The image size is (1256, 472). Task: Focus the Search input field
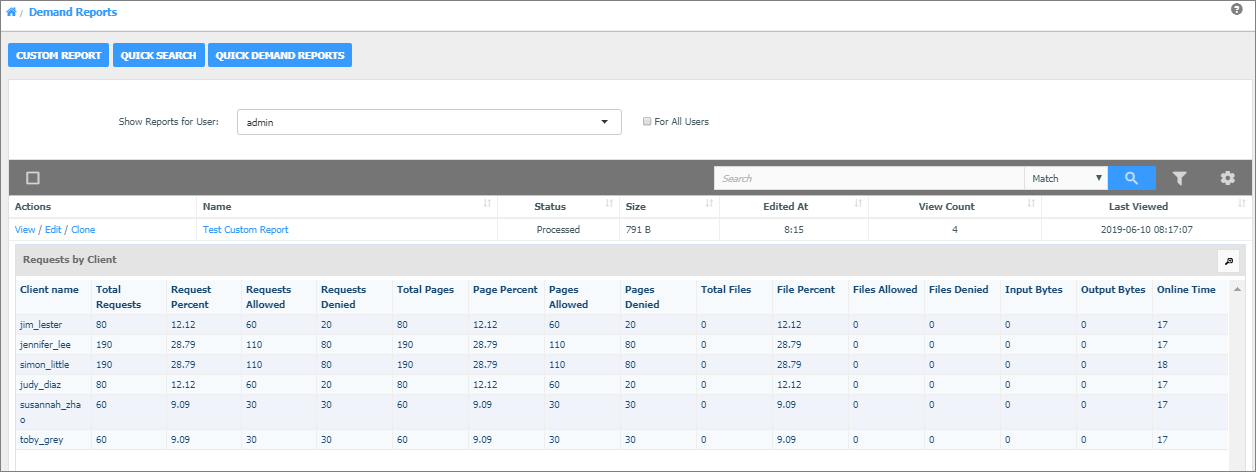869,178
